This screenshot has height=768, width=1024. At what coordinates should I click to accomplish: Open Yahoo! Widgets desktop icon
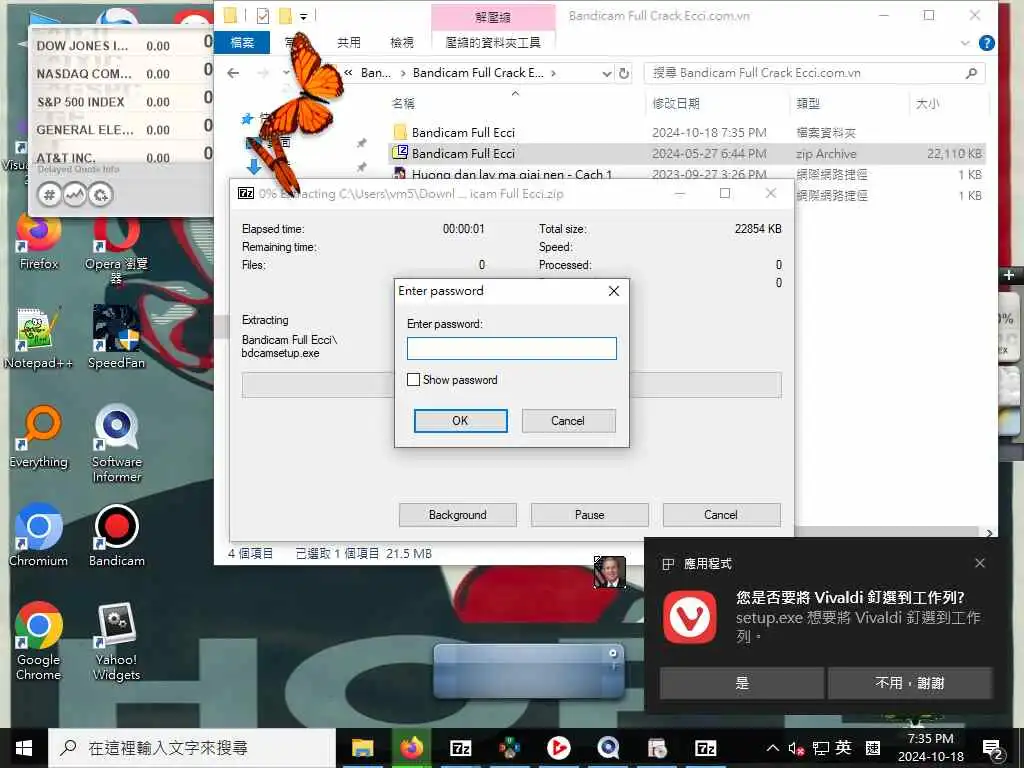click(116, 641)
